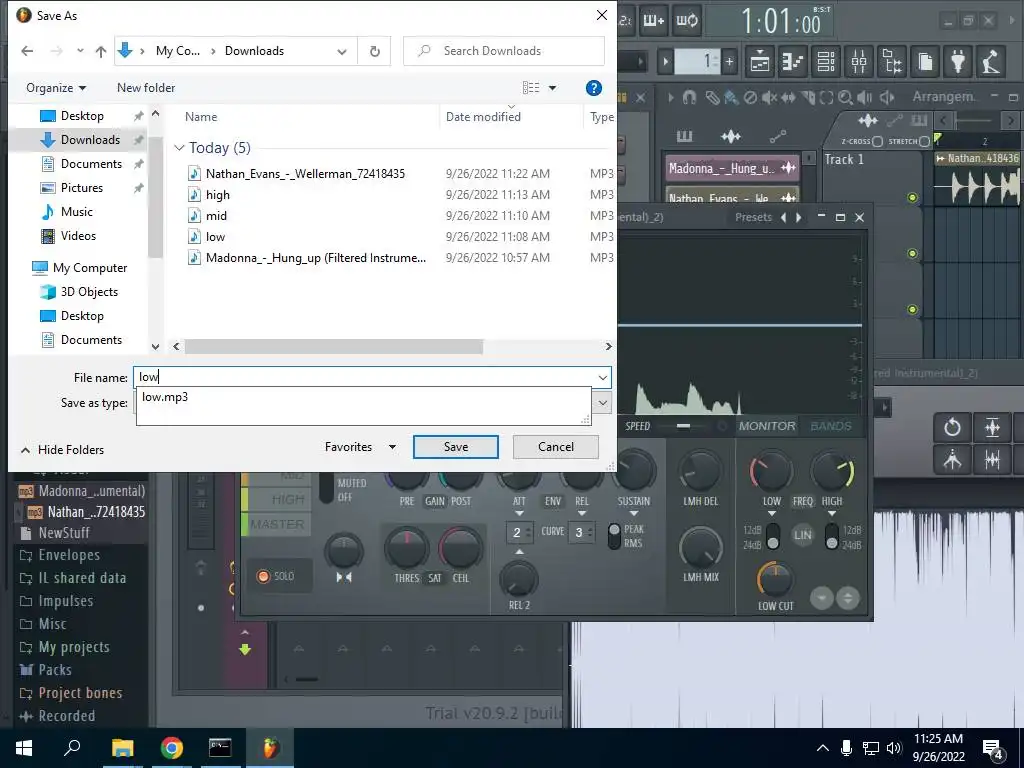The height and width of the screenshot is (768, 1024).
Task: Flip the MUTED/OFF switch in Maximus
Action: click(x=326, y=490)
